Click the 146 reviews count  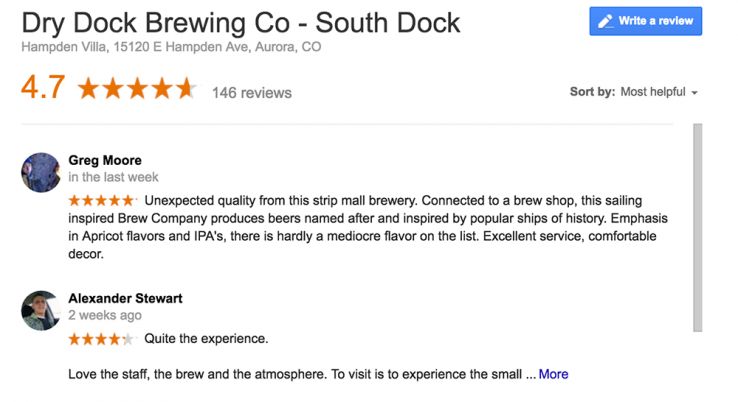(252, 93)
